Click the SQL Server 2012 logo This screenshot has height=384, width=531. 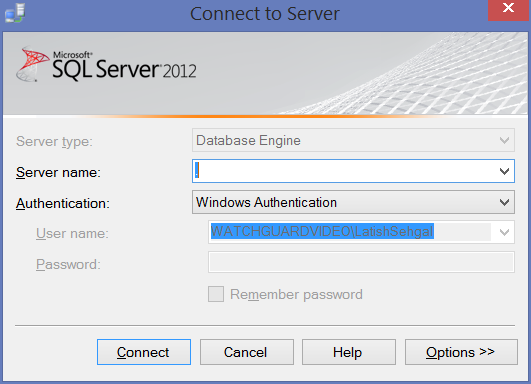[x=106, y=65]
